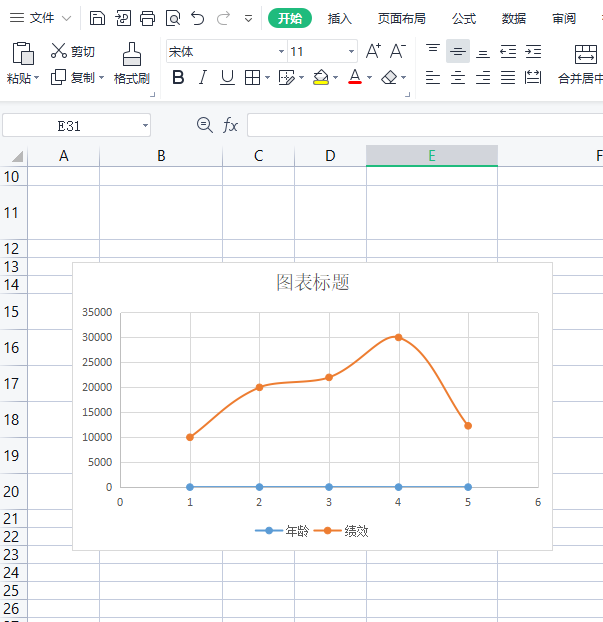Click the chart title 图表标题
Viewport: 603px width, 622px height.
[313, 282]
